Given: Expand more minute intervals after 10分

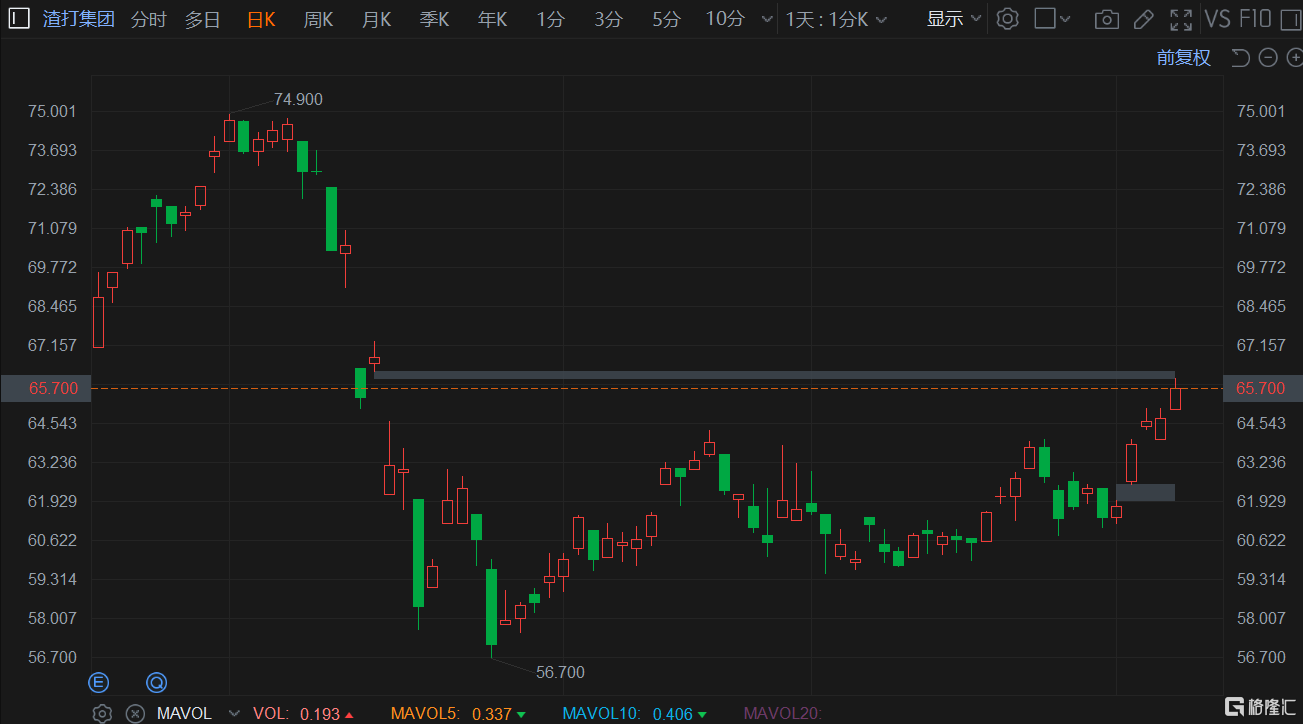Looking at the screenshot, I should tap(766, 19).
